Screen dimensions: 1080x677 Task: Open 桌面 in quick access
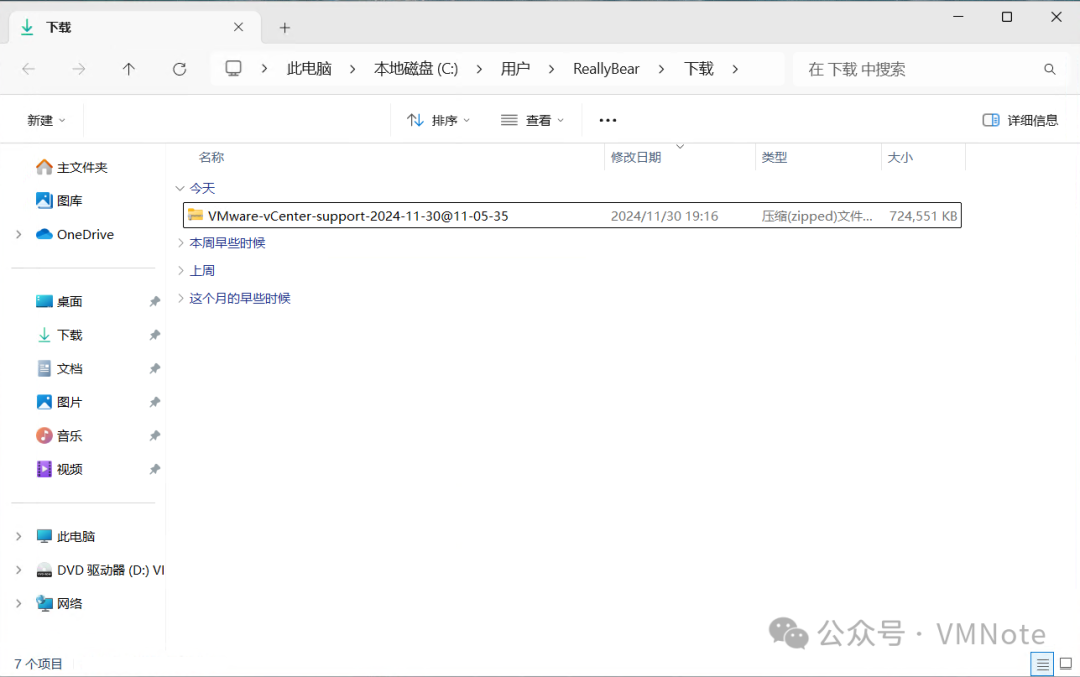click(59, 301)
